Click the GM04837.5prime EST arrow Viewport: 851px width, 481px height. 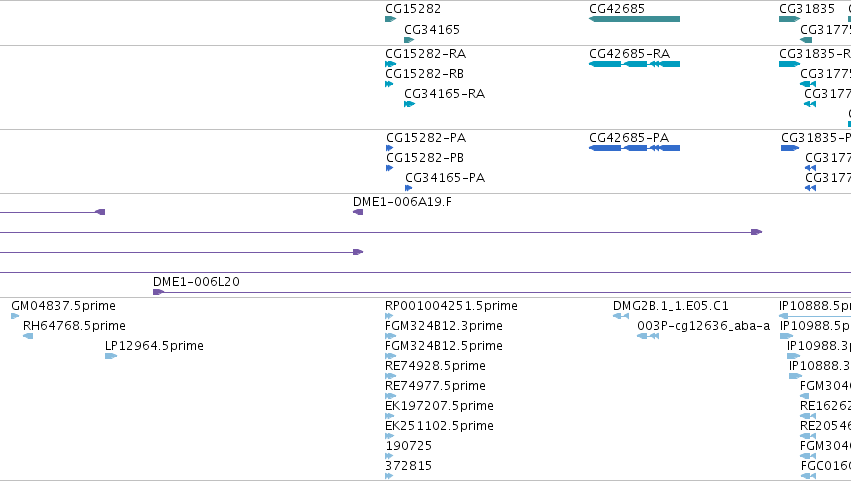[15, 316]
